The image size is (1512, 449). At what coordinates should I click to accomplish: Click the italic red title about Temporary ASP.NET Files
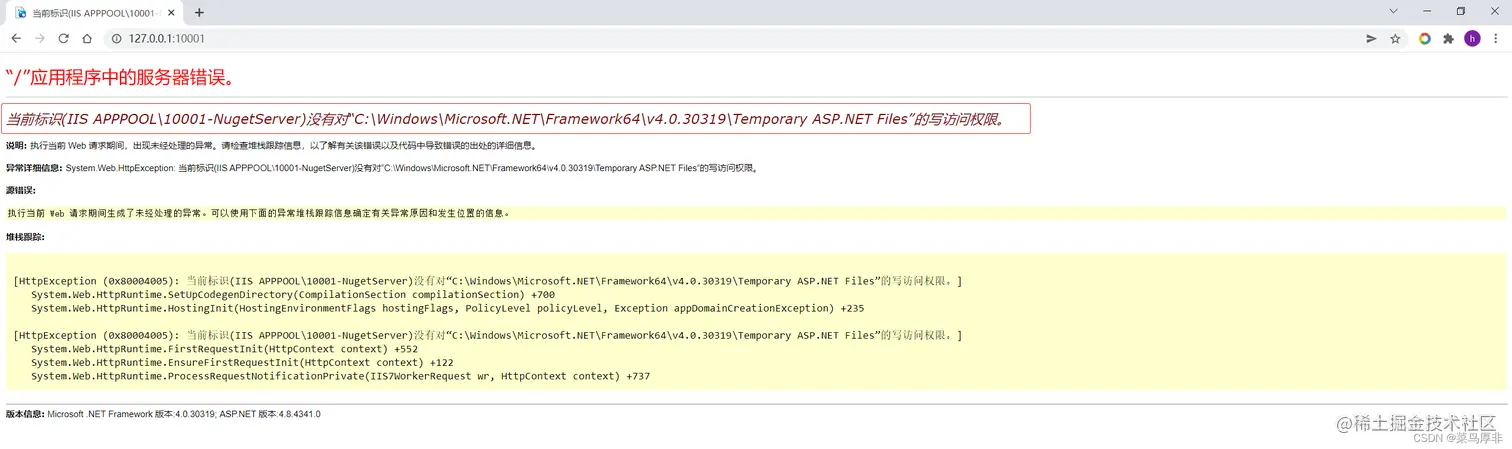505,119
